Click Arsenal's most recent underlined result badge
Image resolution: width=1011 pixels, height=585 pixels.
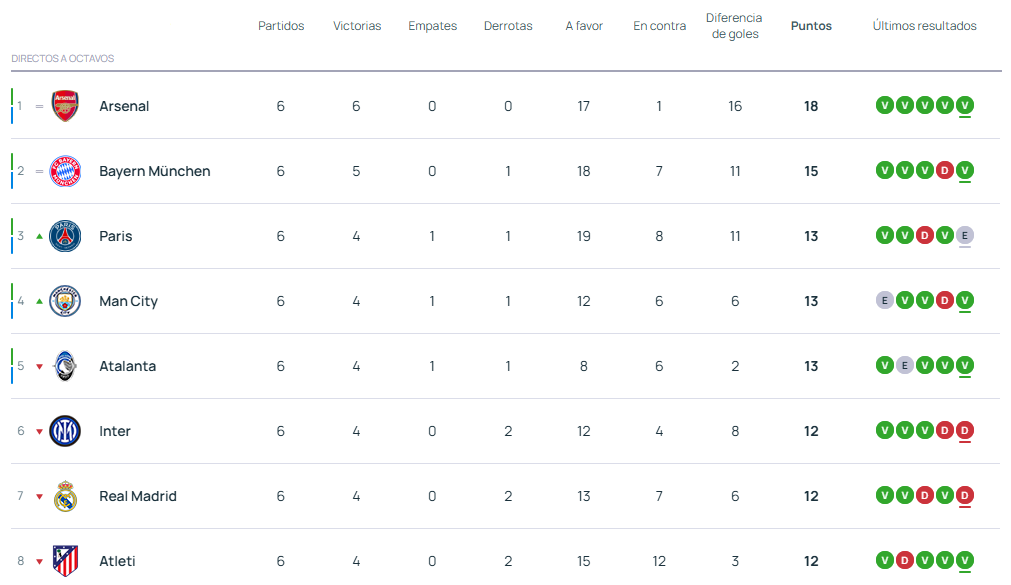964,105
